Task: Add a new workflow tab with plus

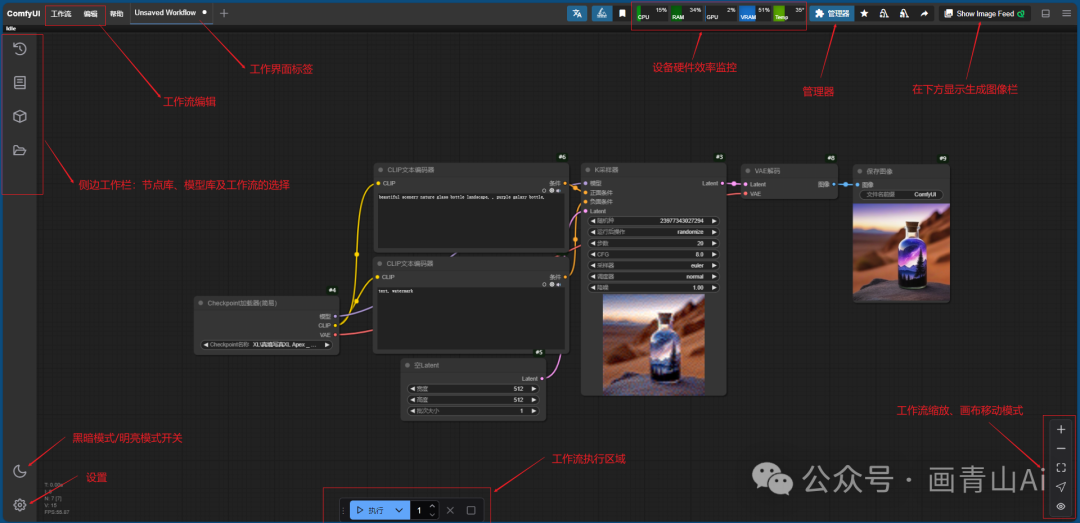Action: [x=224, y=13]
